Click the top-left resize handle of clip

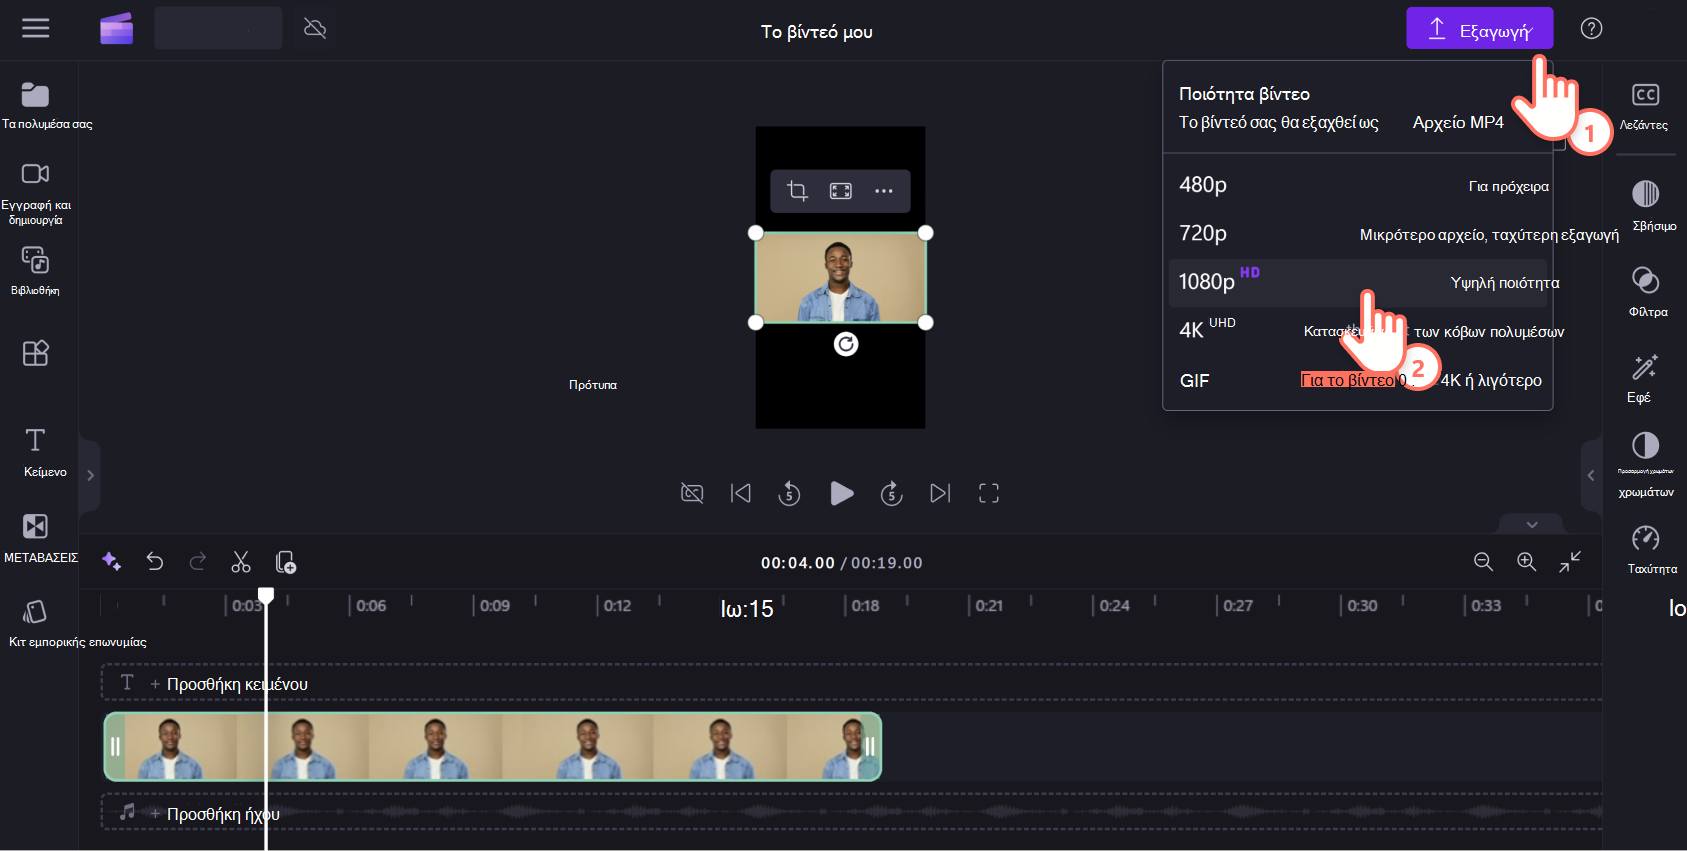pyautogui.click(x=756, y=233)
